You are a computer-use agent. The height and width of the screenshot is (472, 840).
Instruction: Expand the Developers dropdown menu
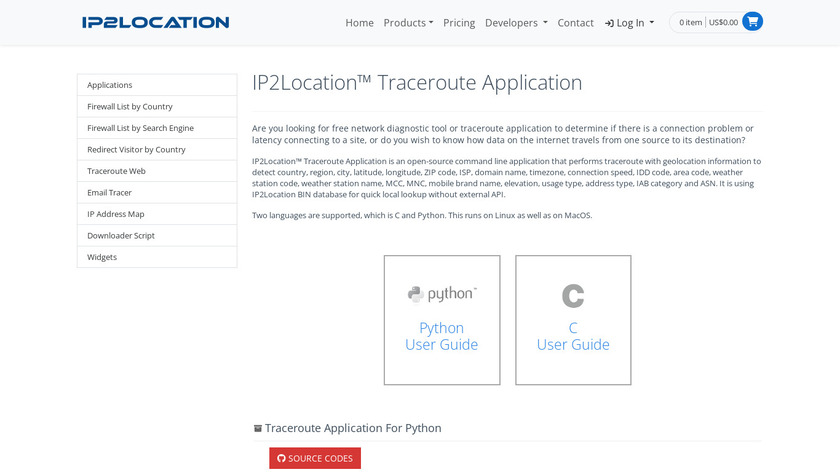pyautogui.click(x=516, y=23)
